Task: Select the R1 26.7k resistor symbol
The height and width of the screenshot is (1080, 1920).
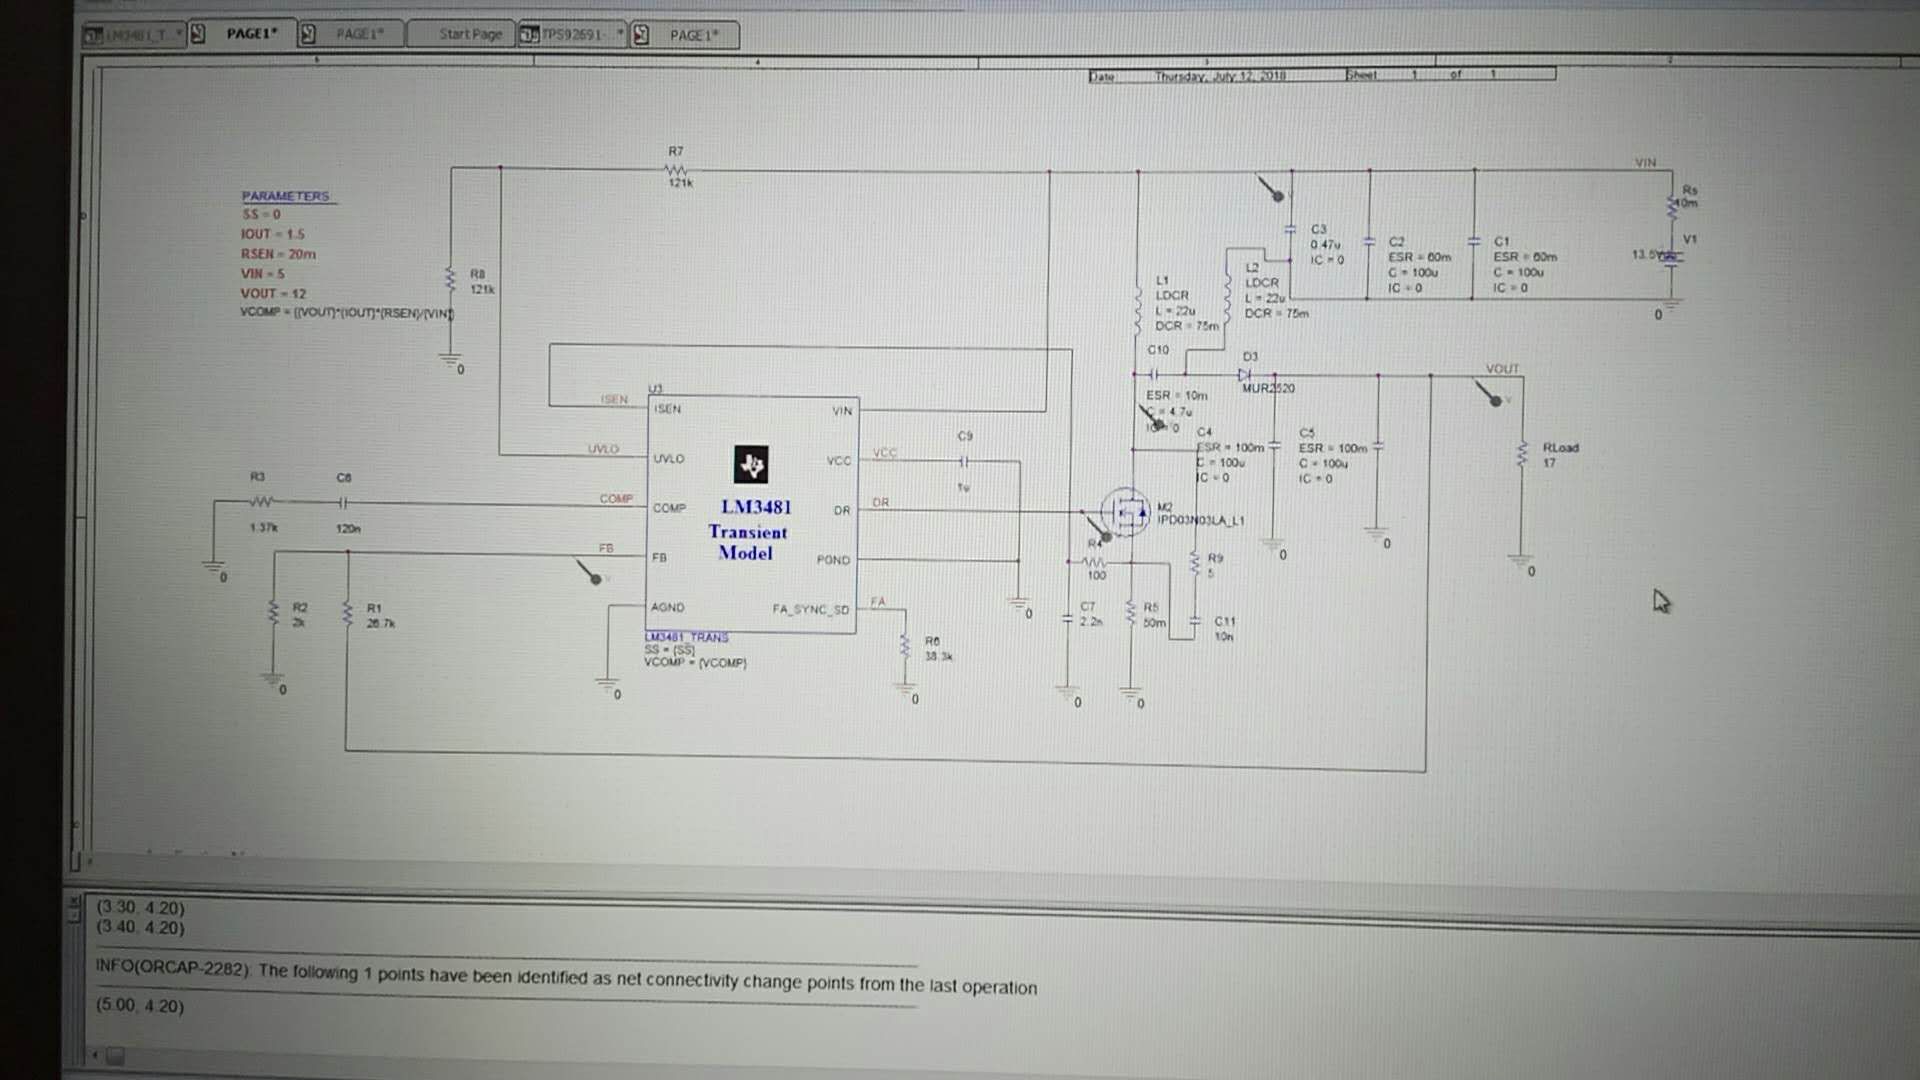Action: [x=347, y=614]
